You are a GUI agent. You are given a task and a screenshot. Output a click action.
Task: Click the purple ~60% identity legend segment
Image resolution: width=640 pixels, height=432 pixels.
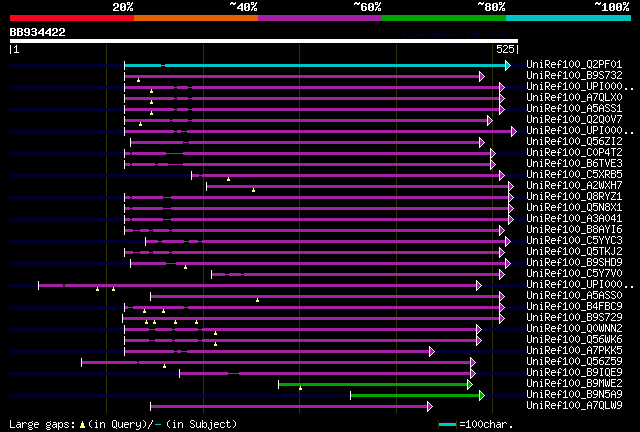(x=320, y=18)
